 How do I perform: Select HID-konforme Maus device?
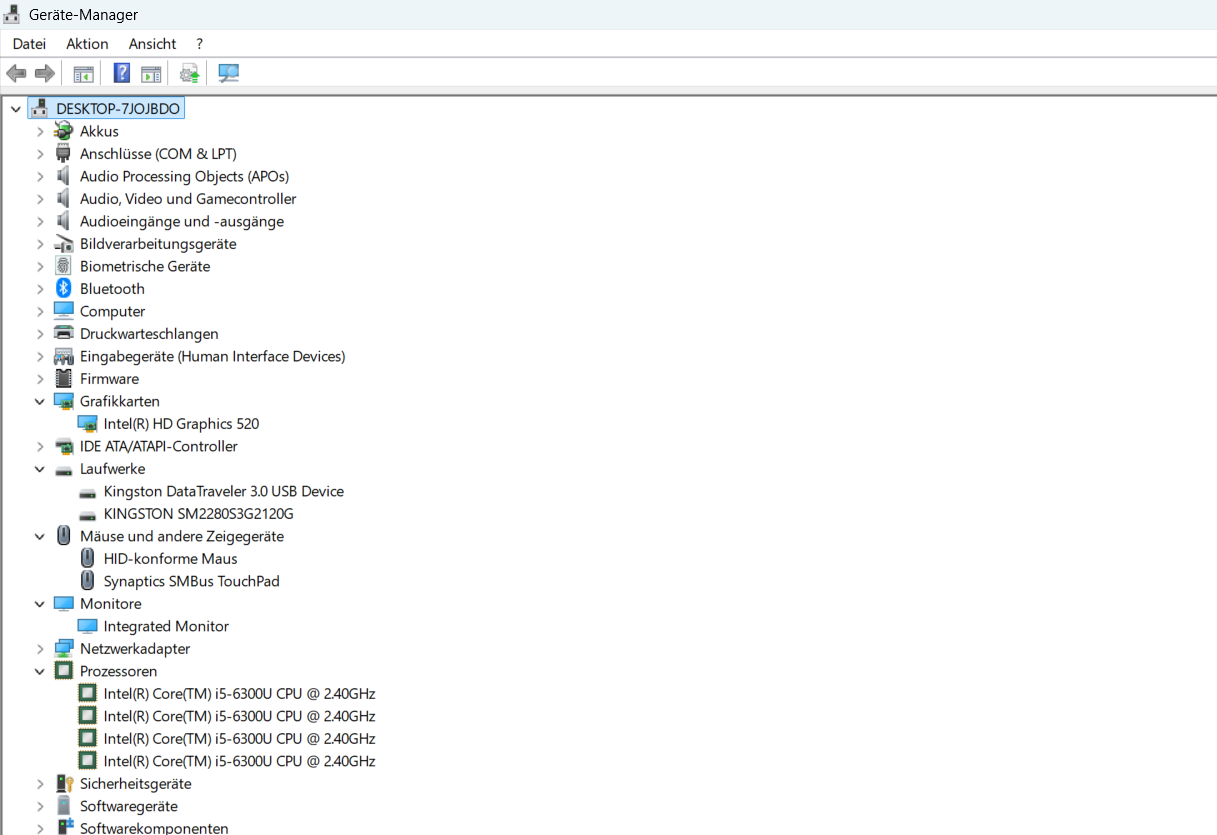coord(170,558)
